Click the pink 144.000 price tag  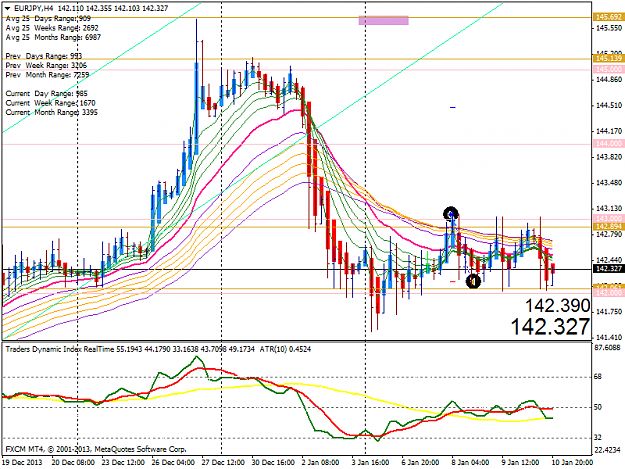tap(608, 143)
